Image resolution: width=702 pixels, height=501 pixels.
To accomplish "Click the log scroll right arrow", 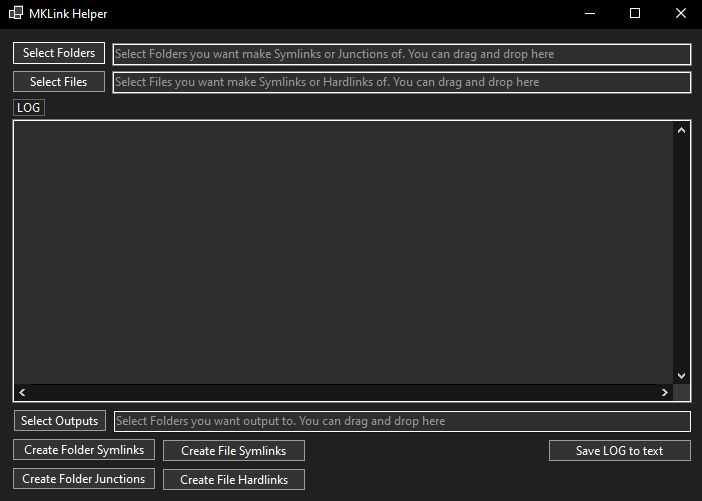I will pos(665,392).
